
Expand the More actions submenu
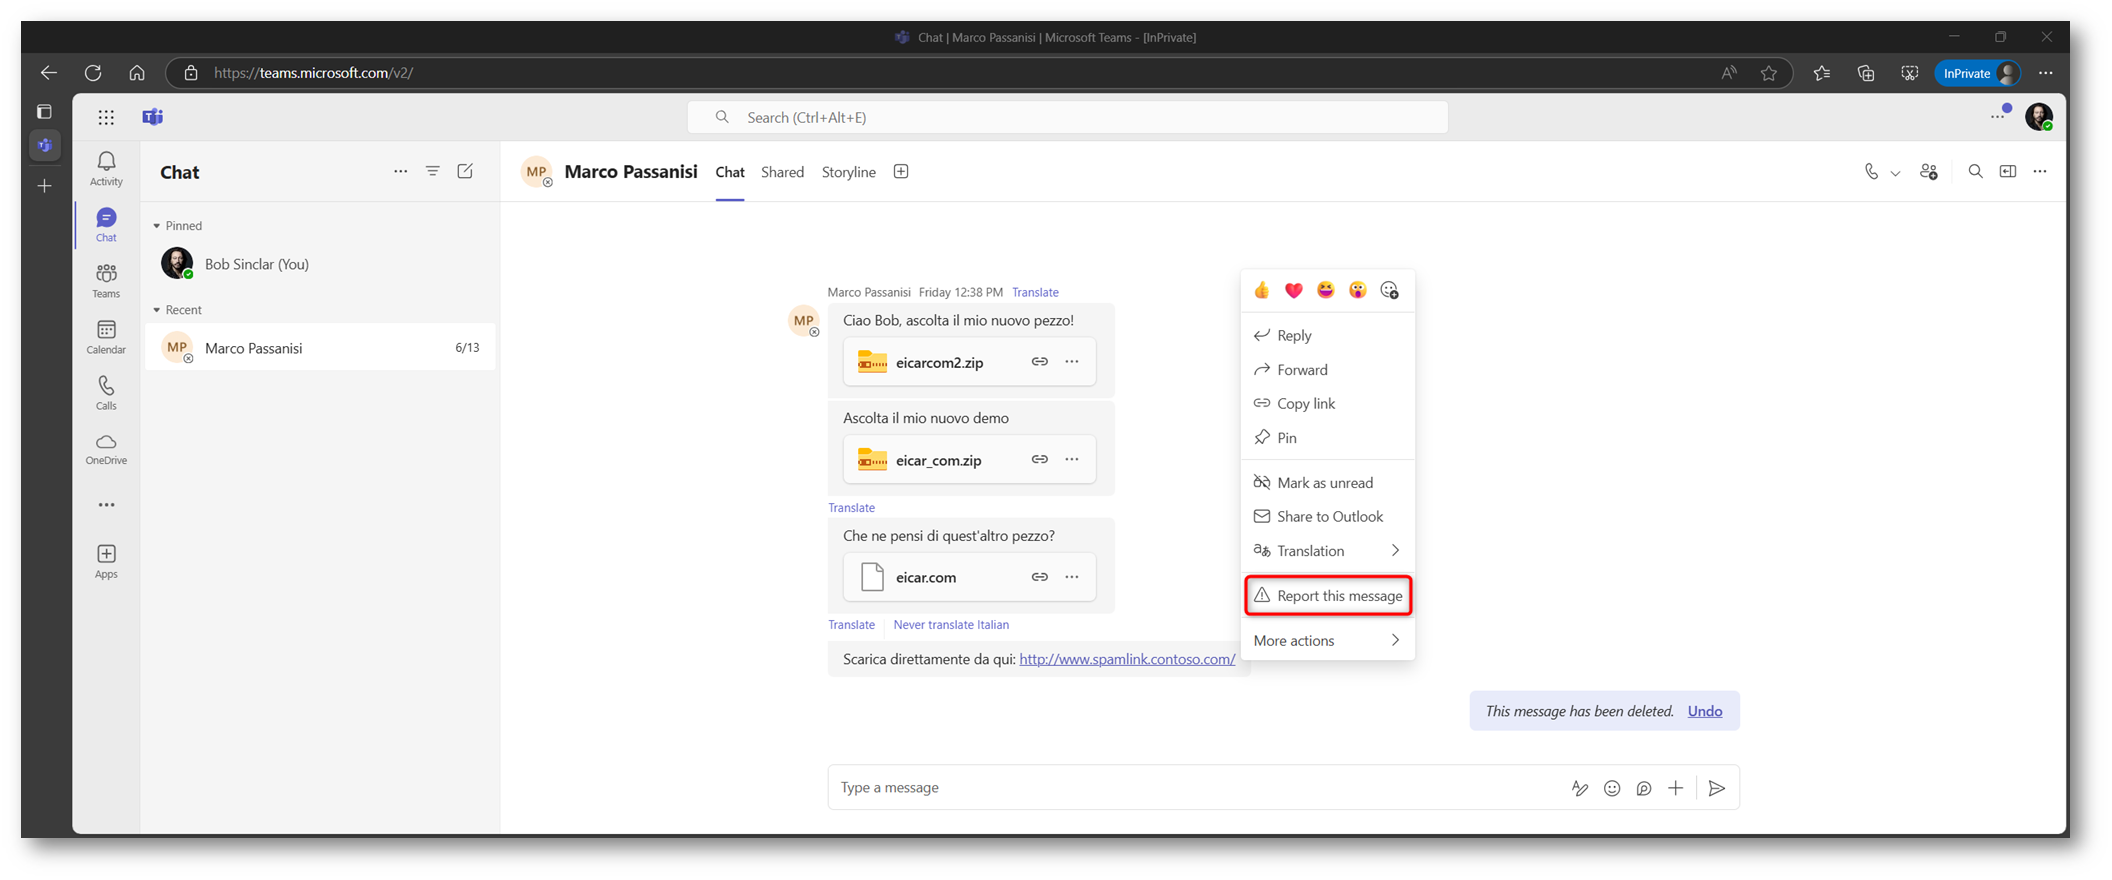[1395, 640]
